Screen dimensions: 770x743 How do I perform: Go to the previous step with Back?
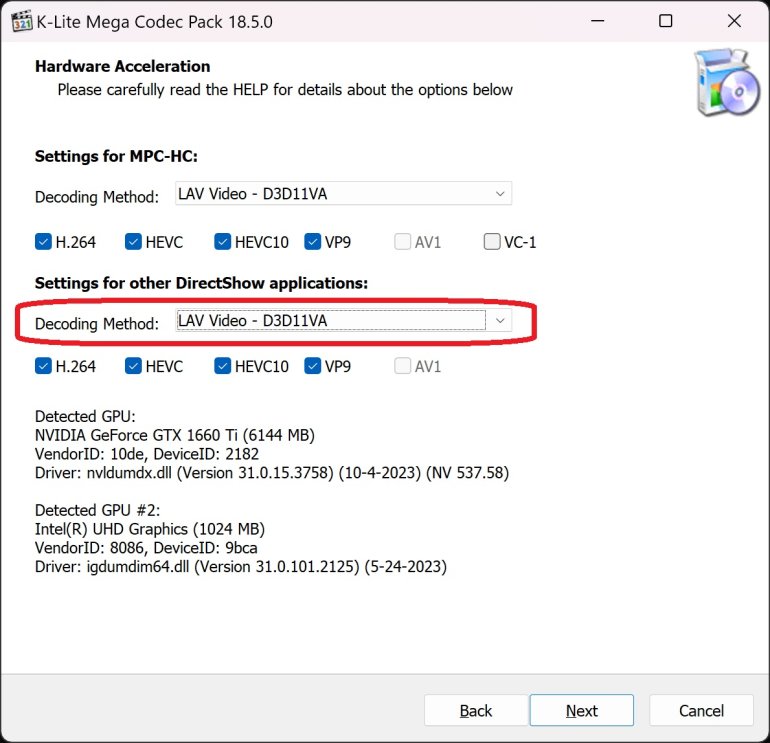(x=476, y=711)
